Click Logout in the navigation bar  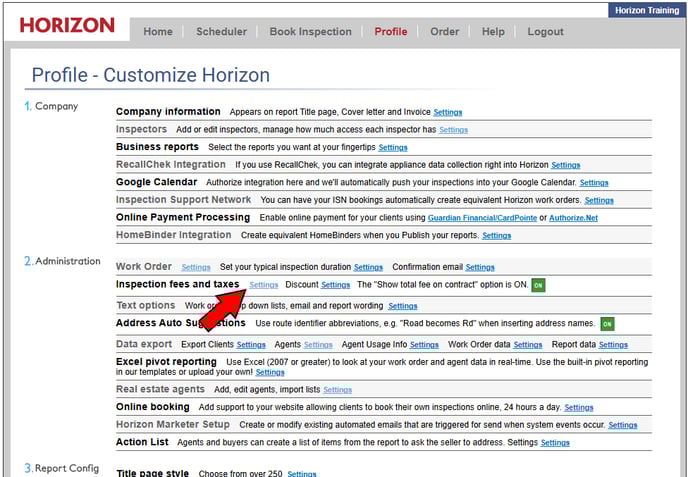[x=545, y=32]
